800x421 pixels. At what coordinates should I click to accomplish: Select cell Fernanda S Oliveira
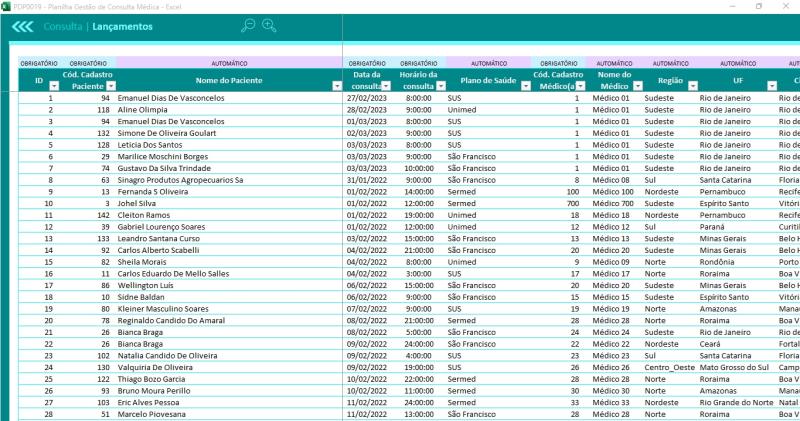229,192
